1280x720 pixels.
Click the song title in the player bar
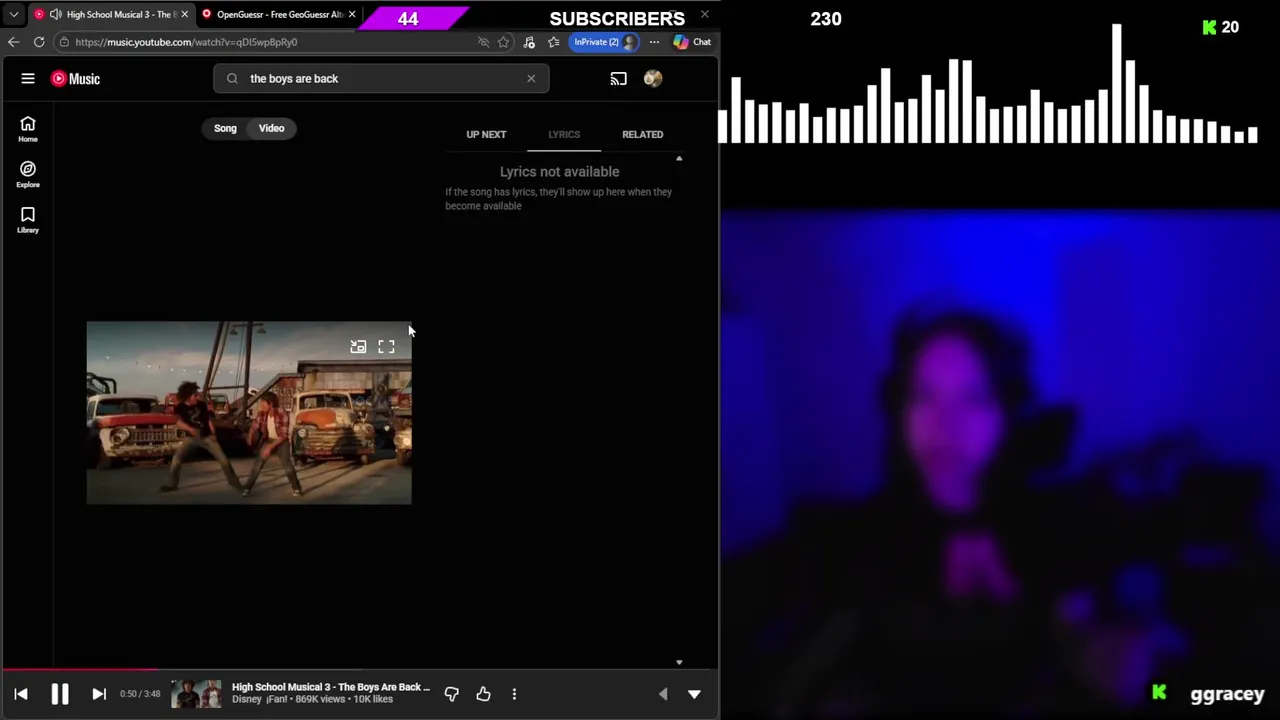331,687
